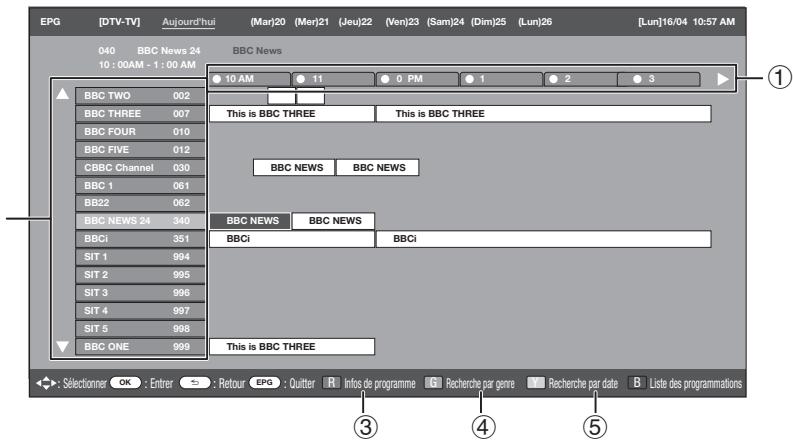This screenshot has height=440, width=793.
Task: Select the 0 PM time slot
Action: click(x=418, y=79)
